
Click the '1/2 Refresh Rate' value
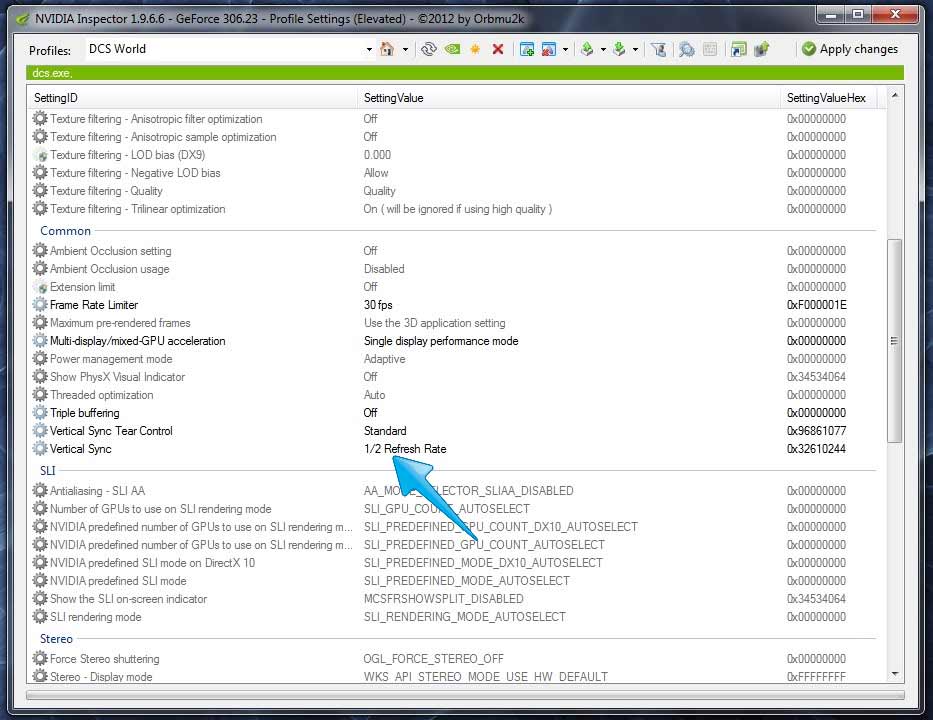coord(405,449)
